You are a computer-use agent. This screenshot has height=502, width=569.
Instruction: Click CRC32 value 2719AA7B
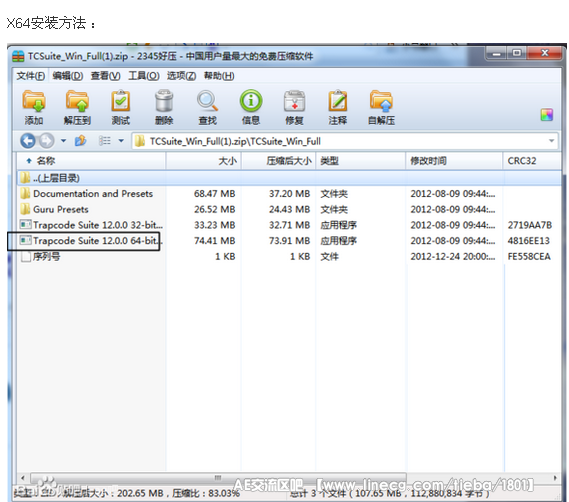click(530, 225)
